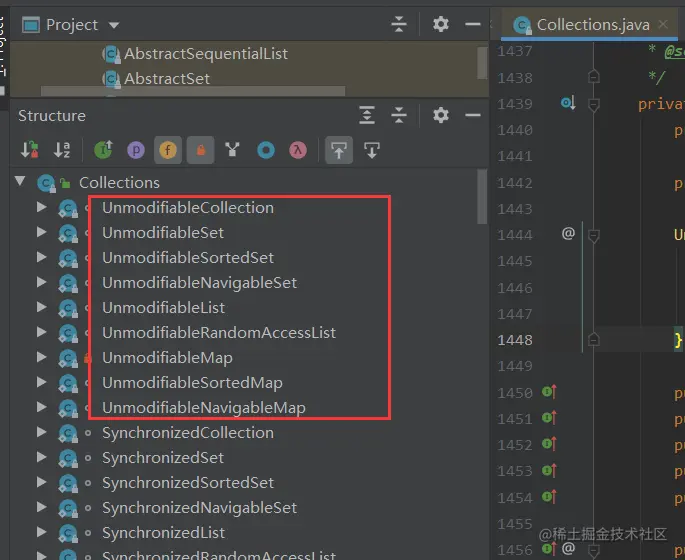Fold the code block at line 1439
This screenshot has width=685, height=560.
pos(593,104)
